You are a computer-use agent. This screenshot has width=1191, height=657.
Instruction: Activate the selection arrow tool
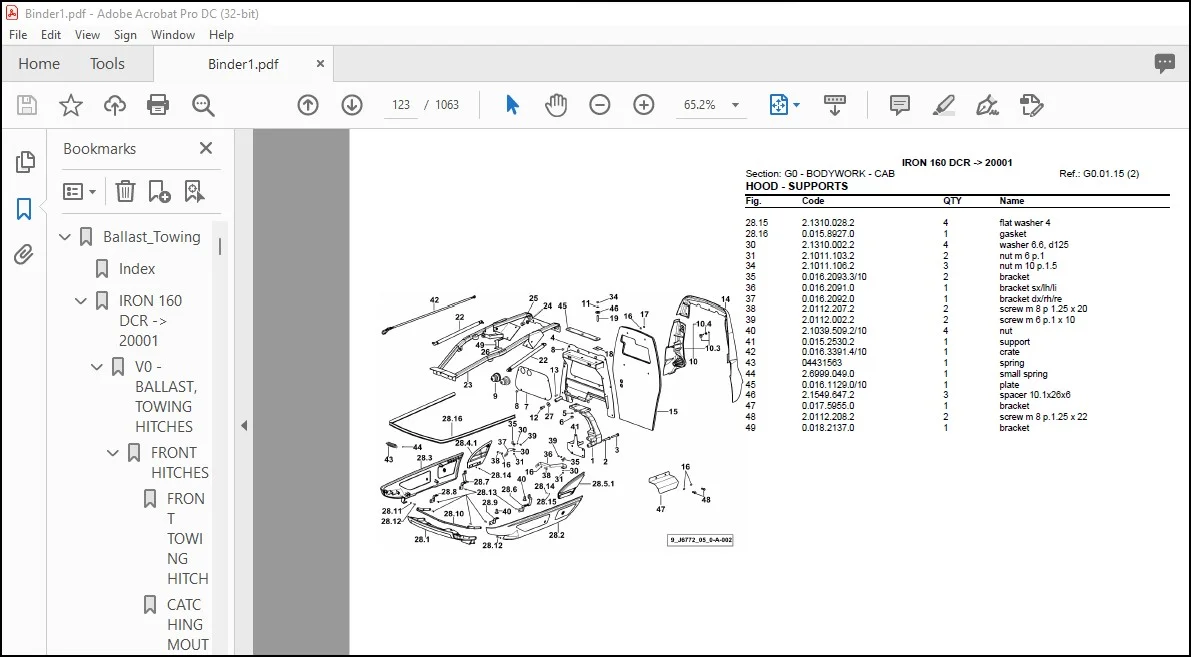pos(513,105)
